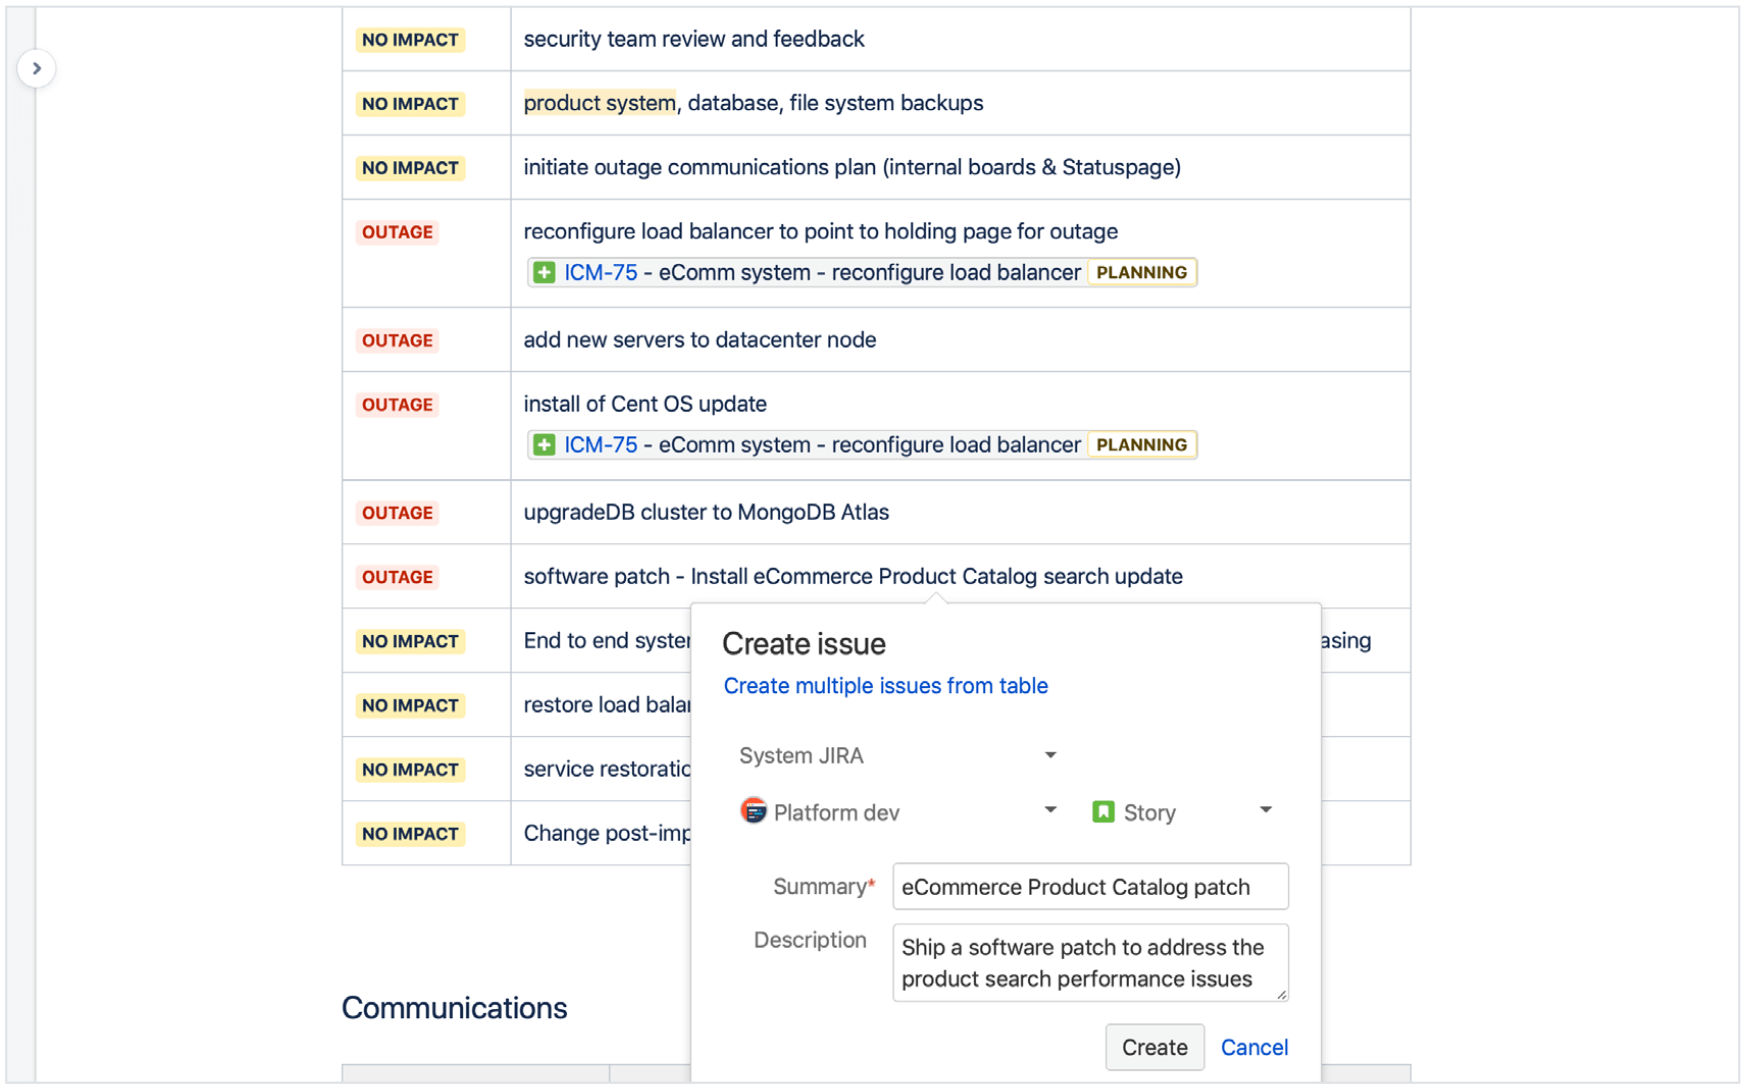This screenshot has height=1090, width=1748.
Task: Select the highlighted product system text
Action: click(599, 103)
